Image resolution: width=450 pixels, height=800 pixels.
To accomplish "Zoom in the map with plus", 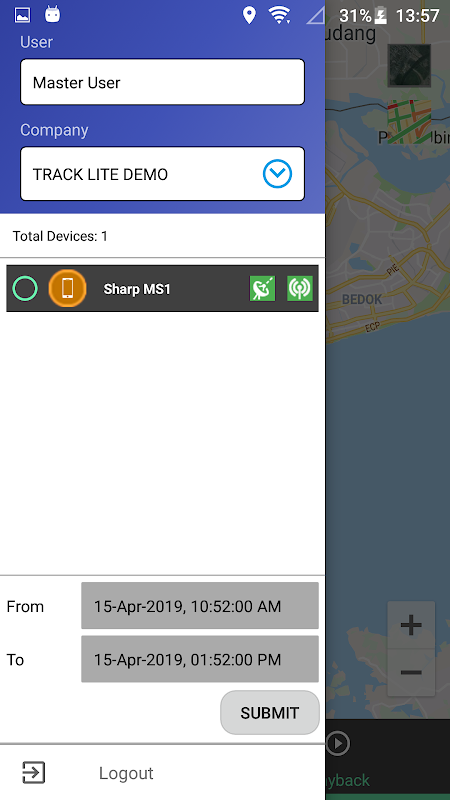I will [411, 625].
